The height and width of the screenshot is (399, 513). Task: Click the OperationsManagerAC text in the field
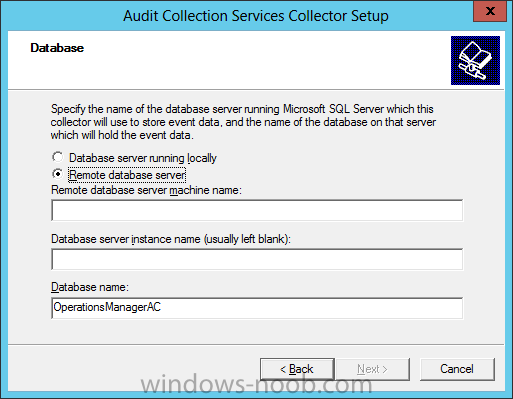[x=107, y=307]
